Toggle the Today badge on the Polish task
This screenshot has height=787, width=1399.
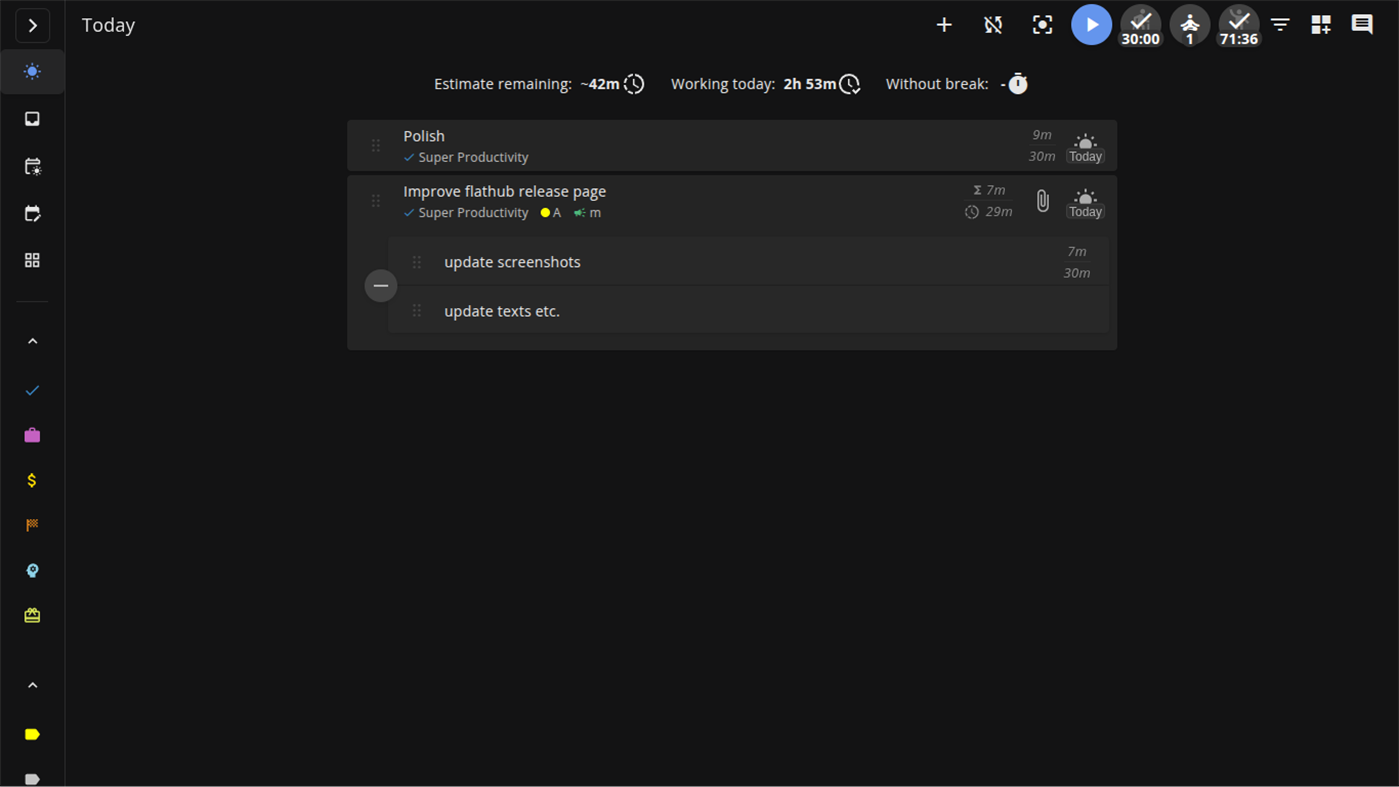(1085, 145)
